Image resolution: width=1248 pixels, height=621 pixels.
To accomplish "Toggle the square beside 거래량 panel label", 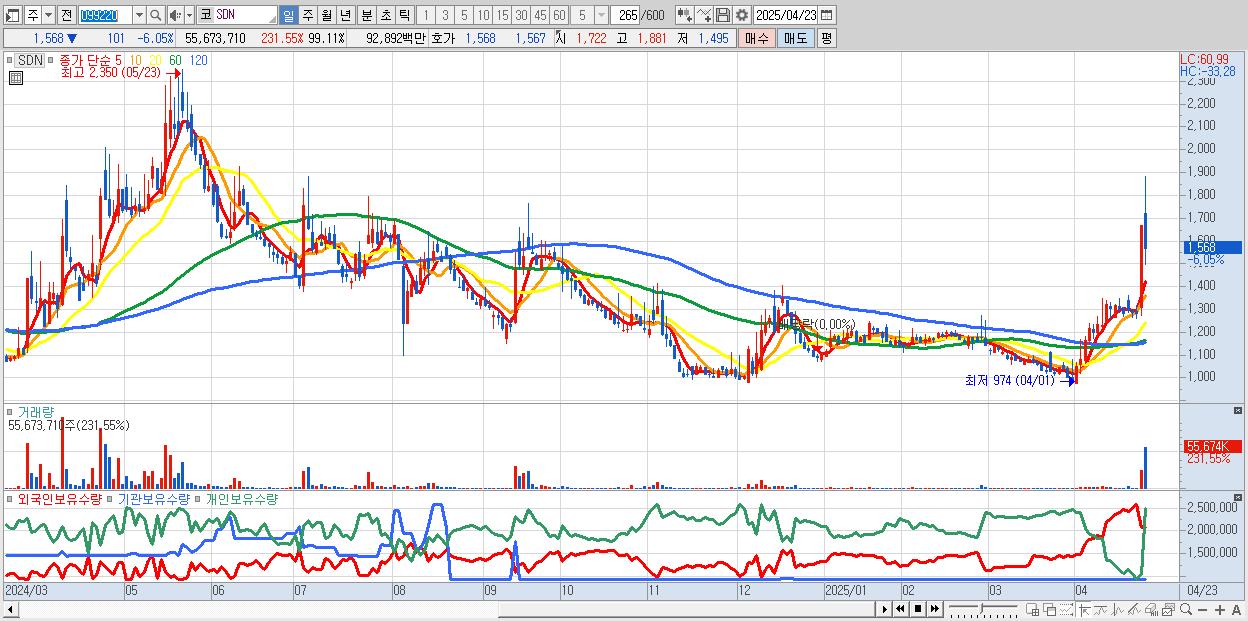I will click(12, 411).
